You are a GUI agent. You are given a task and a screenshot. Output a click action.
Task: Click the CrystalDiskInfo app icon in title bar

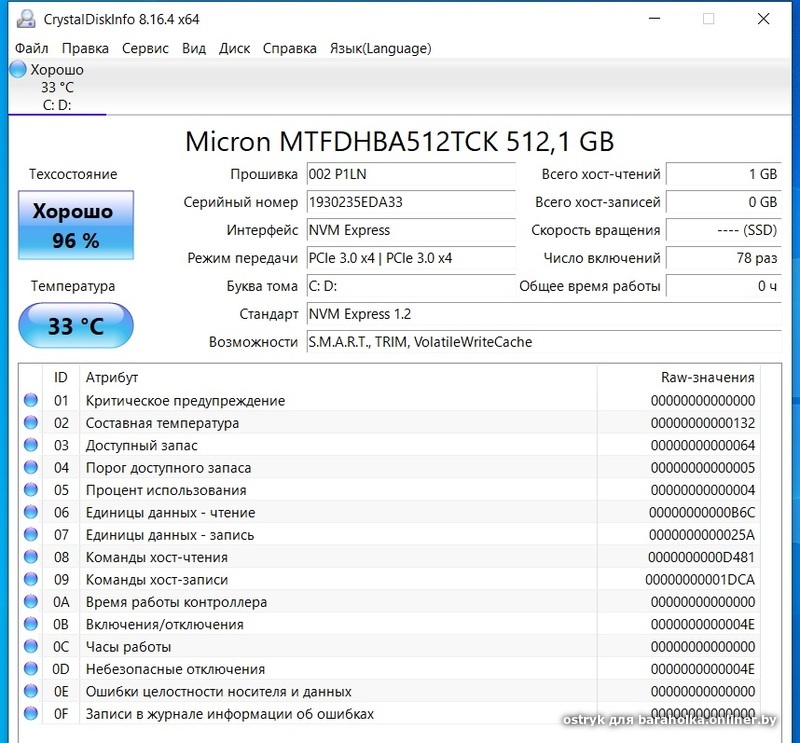click(26, 19)
